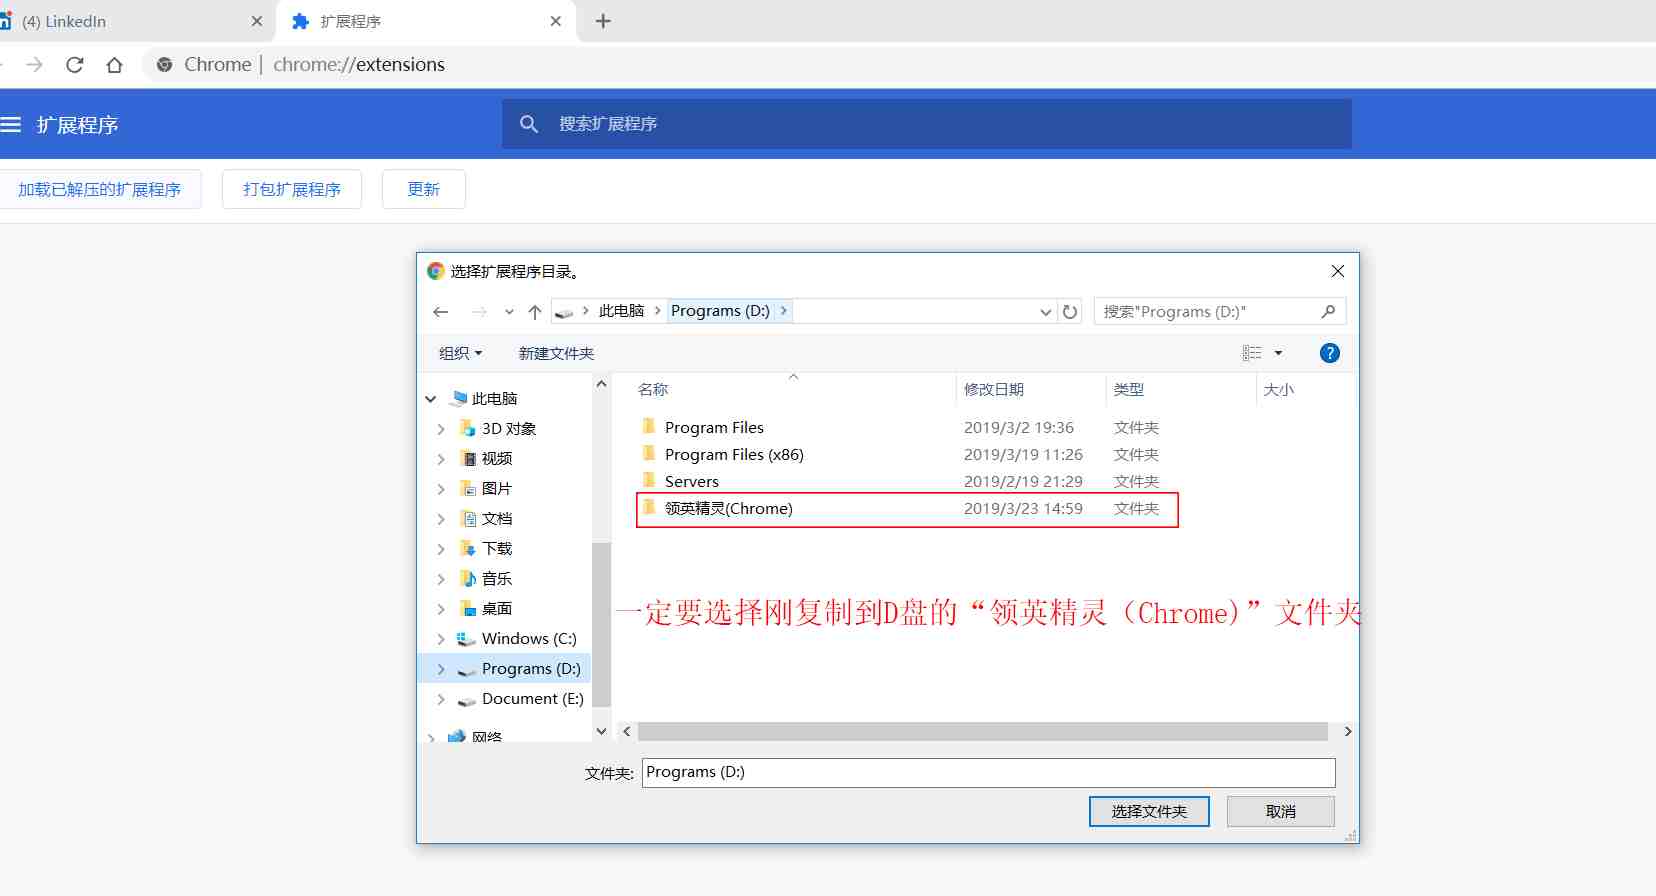
Task: Select 图片 in navigation tree
Action: click(496, 488)
